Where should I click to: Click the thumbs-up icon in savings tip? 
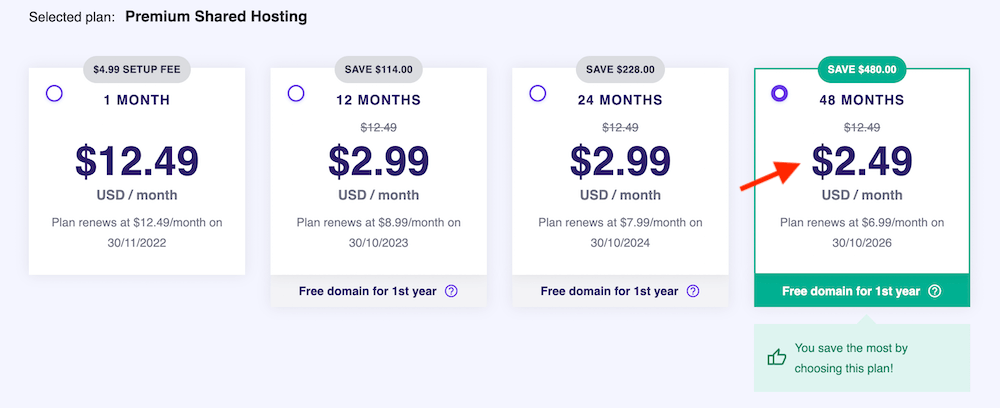coord(776,357)
